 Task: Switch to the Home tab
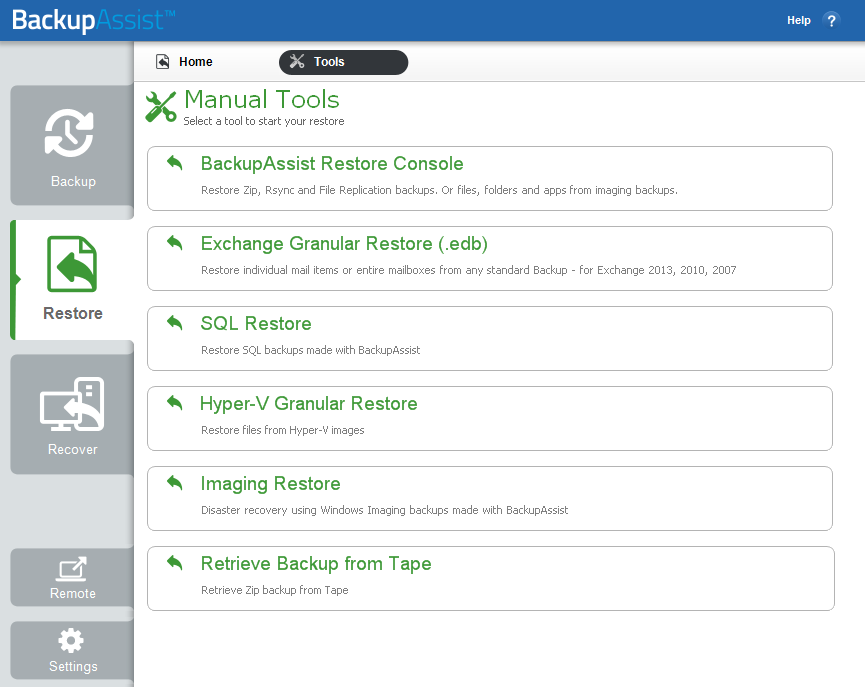point(185,62)
